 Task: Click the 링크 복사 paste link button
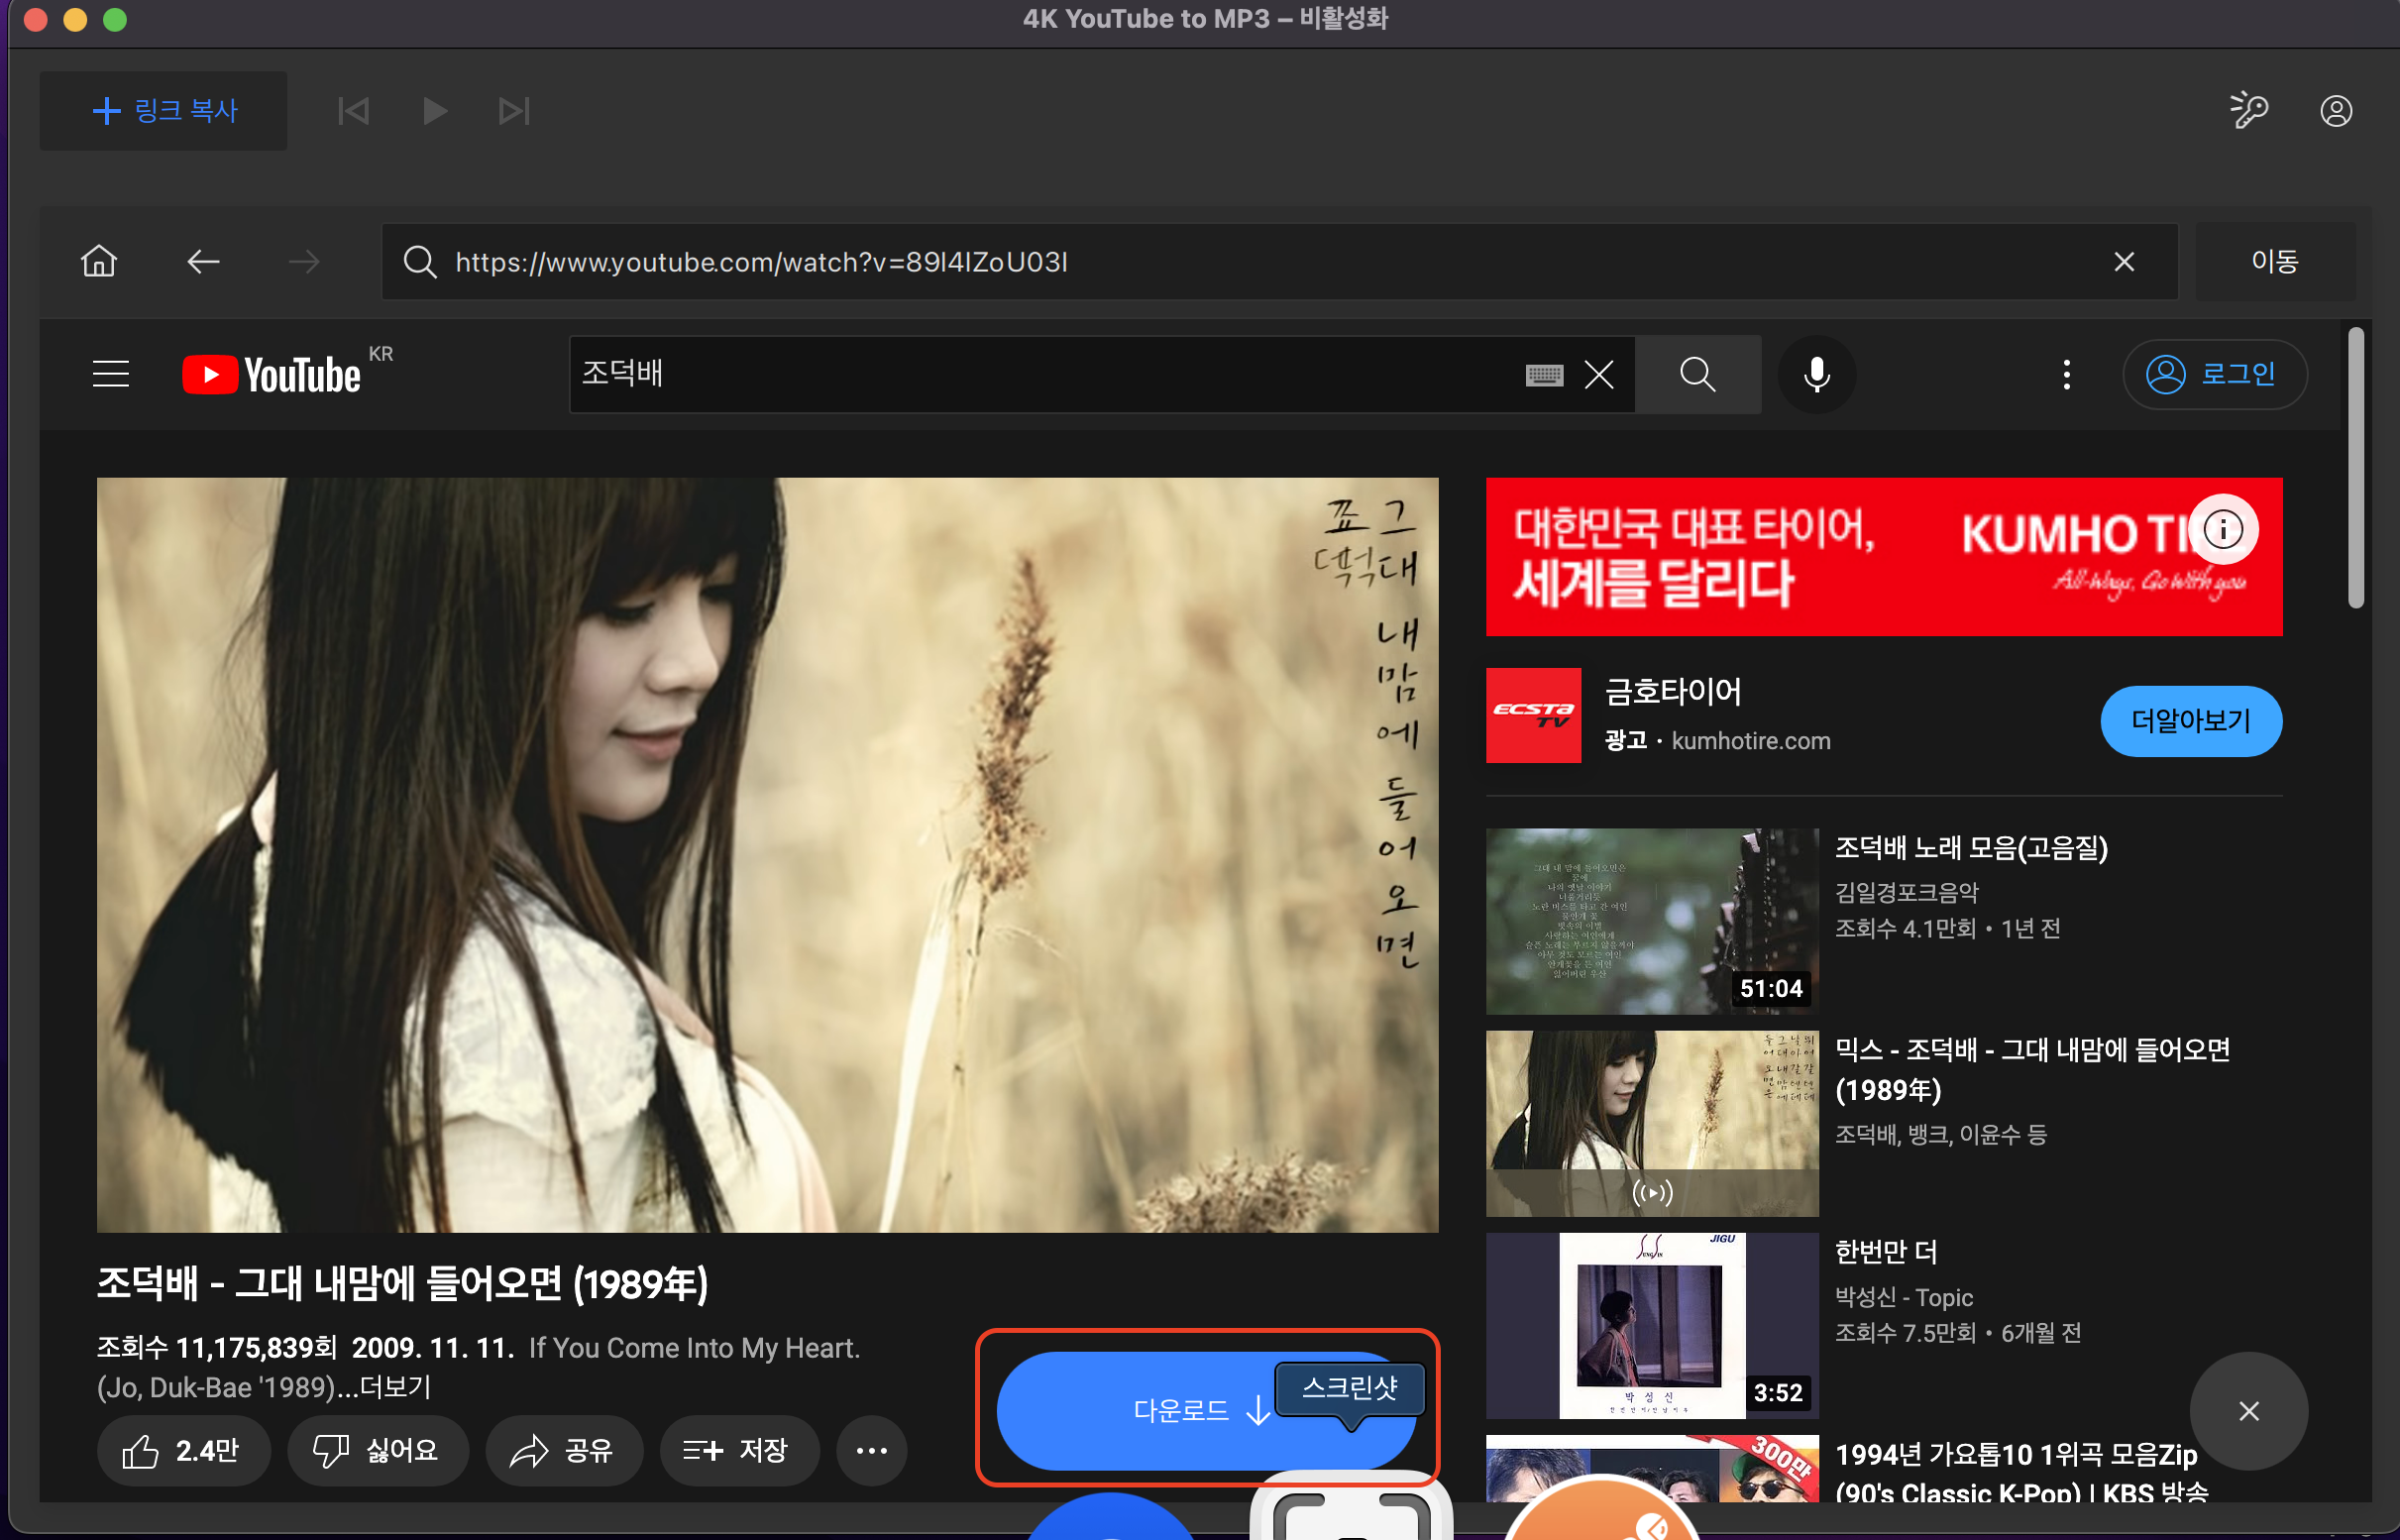[163, 110]
